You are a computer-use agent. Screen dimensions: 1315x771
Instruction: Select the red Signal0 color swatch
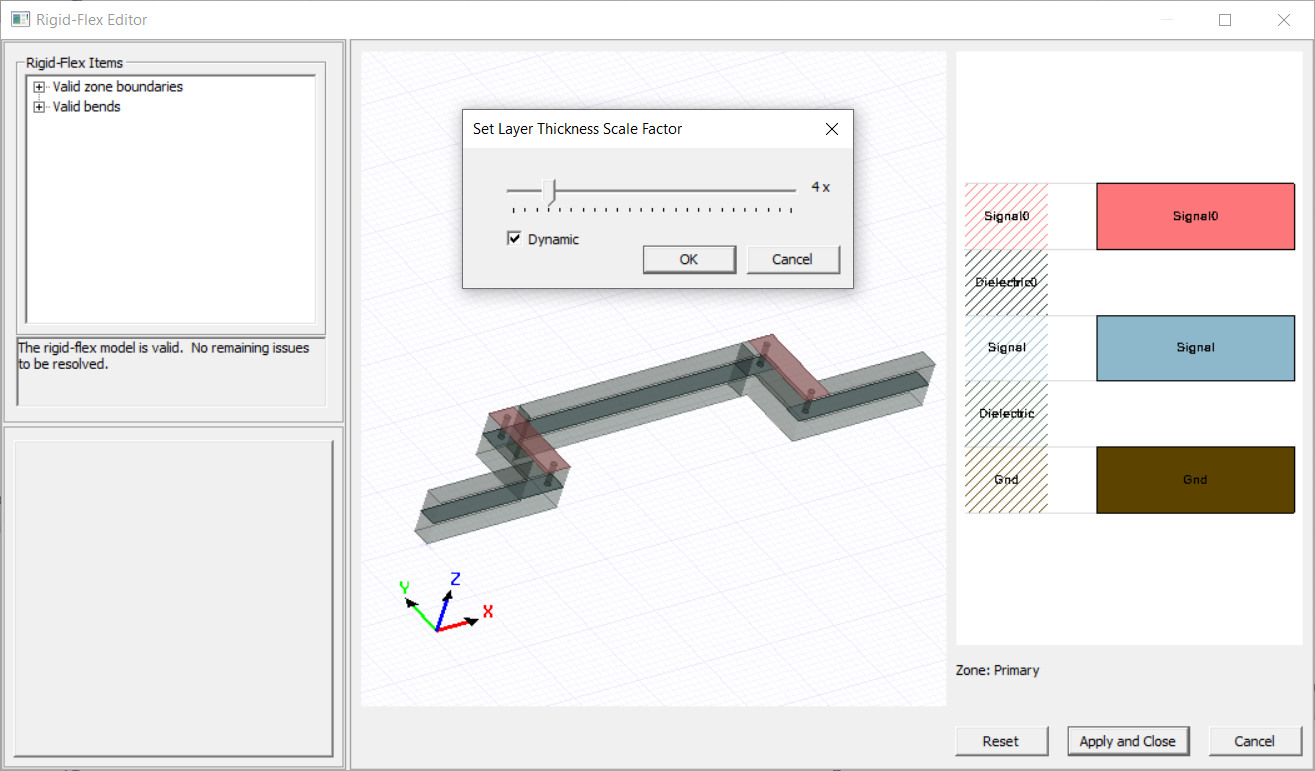(1195, 216)
